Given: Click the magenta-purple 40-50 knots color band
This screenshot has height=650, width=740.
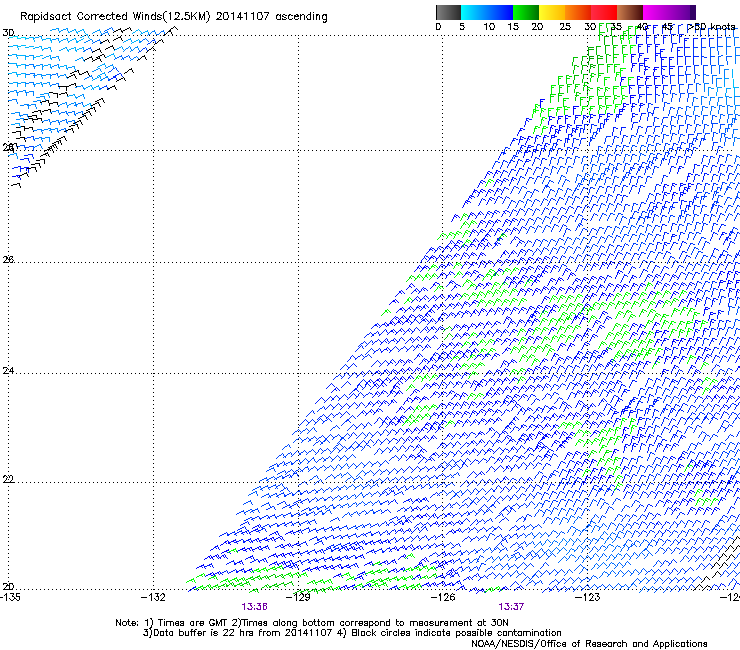Looking at the screenshot, I should point(669,12).
